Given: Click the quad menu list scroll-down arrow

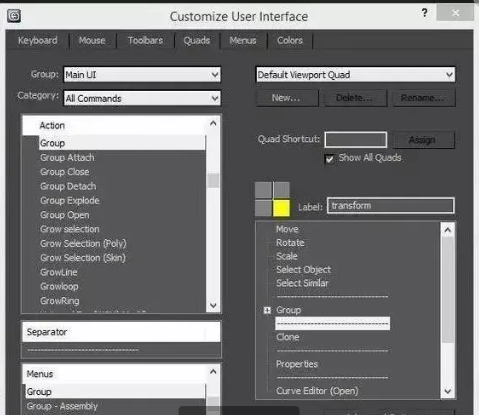Looking at the screenshot, I should tap(448, 391).
